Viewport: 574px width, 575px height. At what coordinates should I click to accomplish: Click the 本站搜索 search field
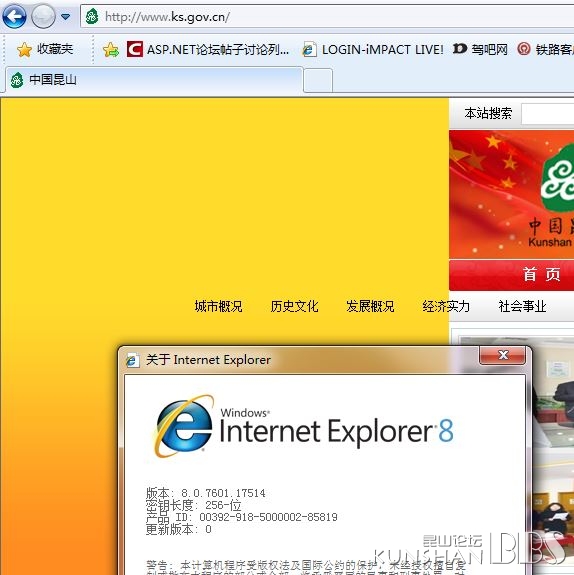pos(548,114)
